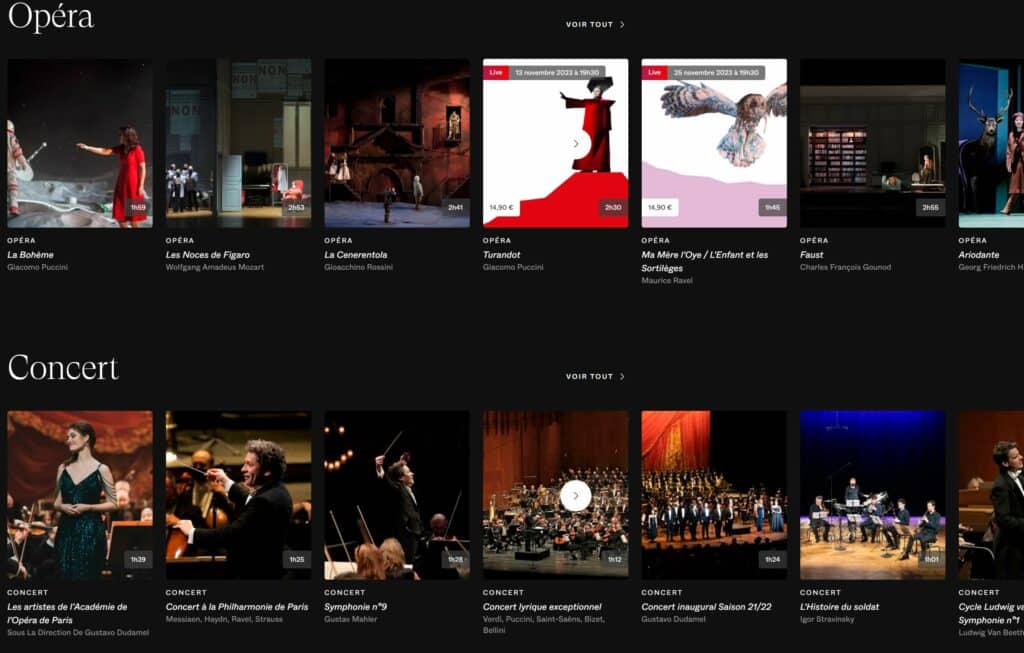
Task: Click composer name Charles François Gounod
Action: (845, 267)
